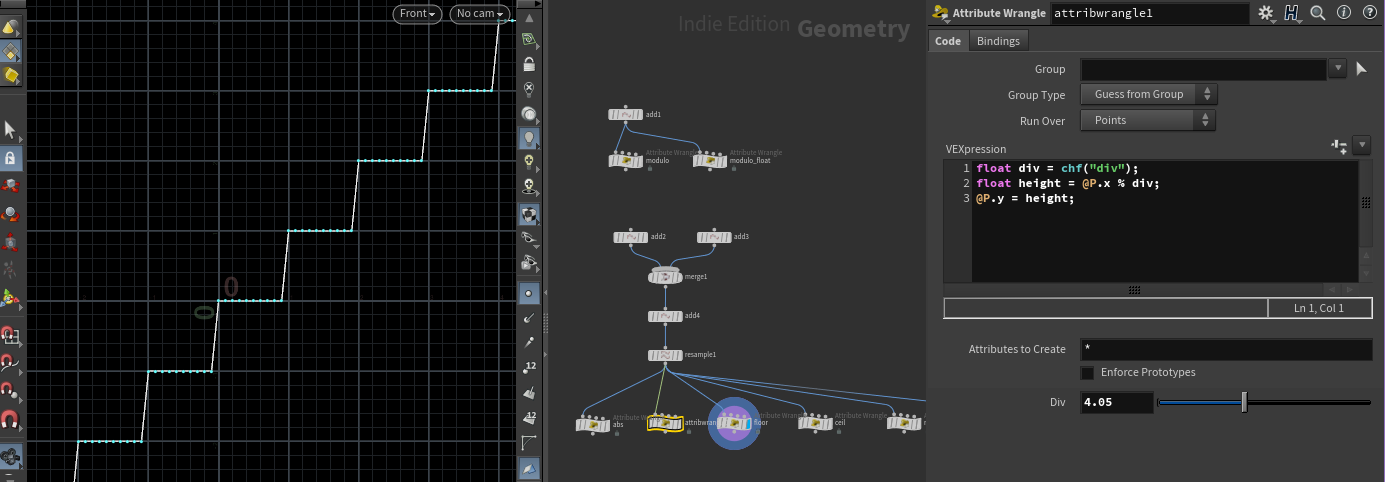The width and height of the screenshot is (1385, 482).
Task: Click the create spare parameters icon above VEX editor
Action: click(1340, 146)
